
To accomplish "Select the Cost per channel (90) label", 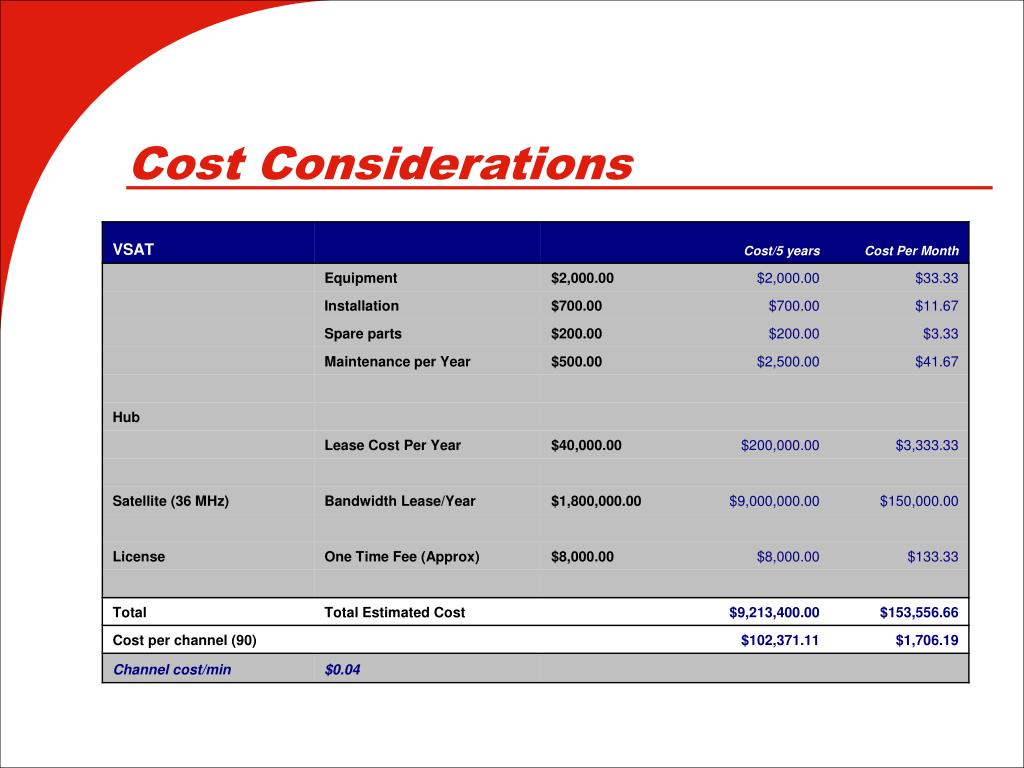I will 184,640.
